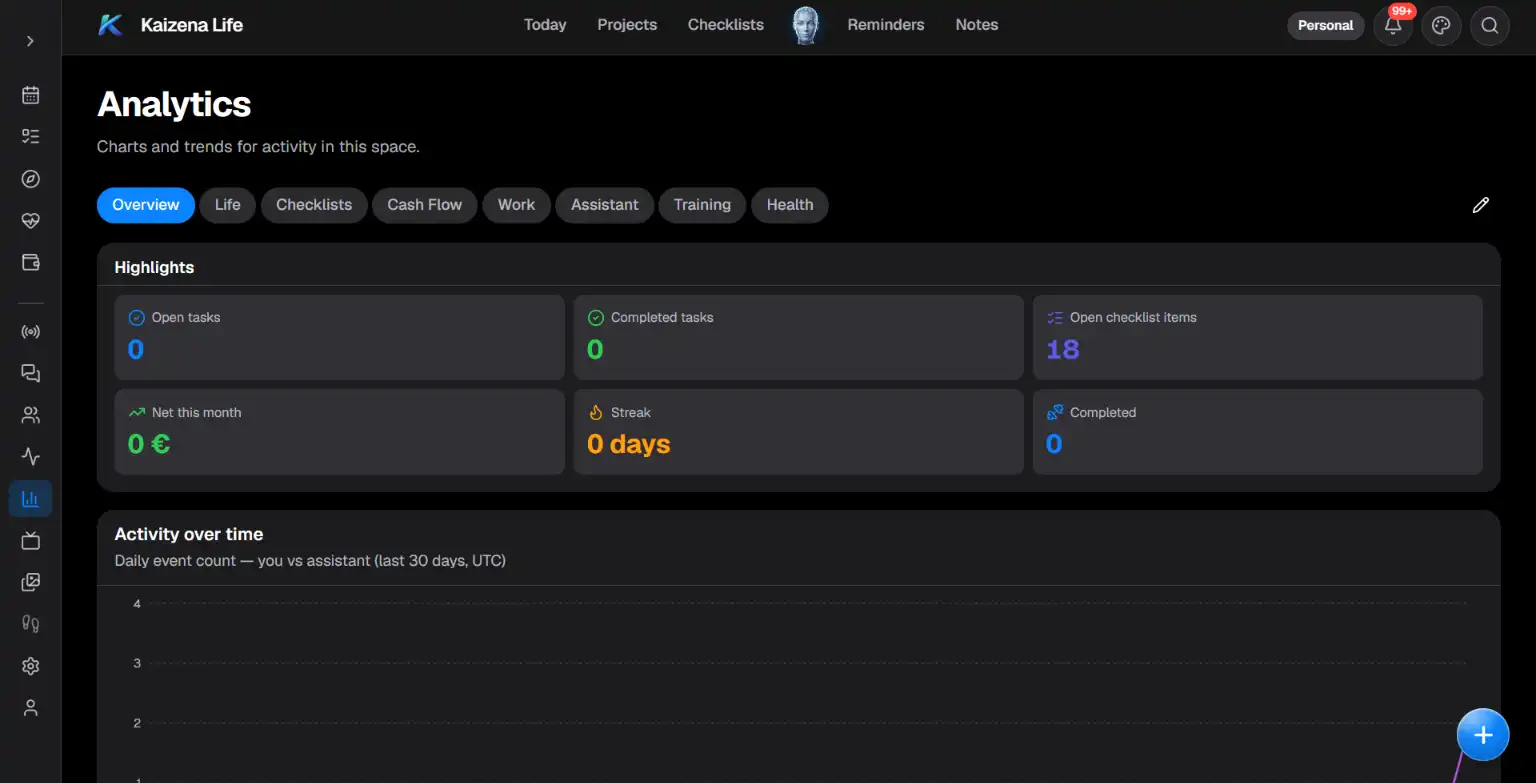Open the compass icon in the sidebar
The image size is (1536, 783).
click(30, 179)
